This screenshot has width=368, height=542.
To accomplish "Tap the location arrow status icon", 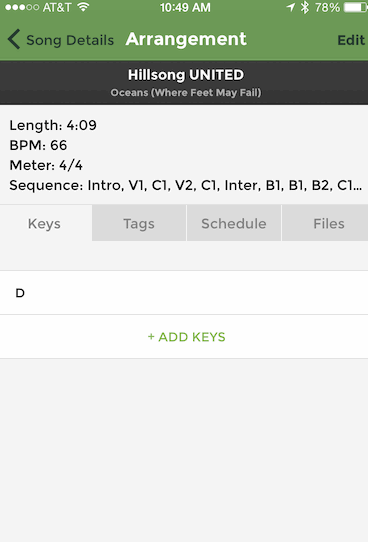I will coord(291,7).
